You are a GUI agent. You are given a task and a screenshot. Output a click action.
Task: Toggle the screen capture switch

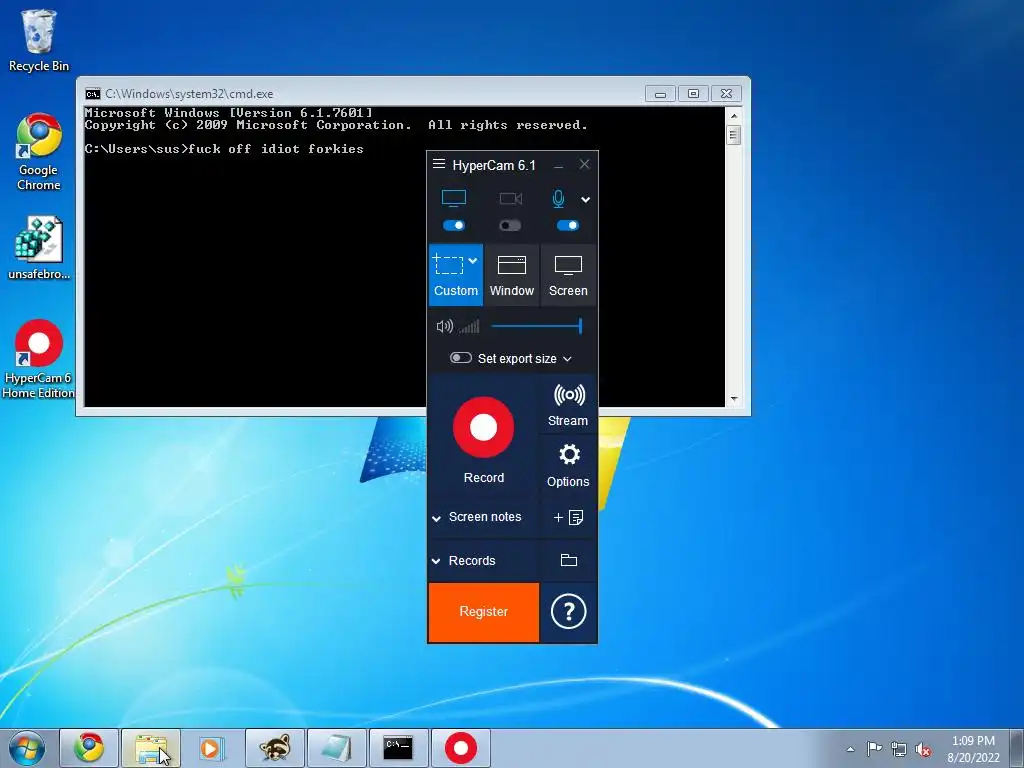[x=454, y=225]
